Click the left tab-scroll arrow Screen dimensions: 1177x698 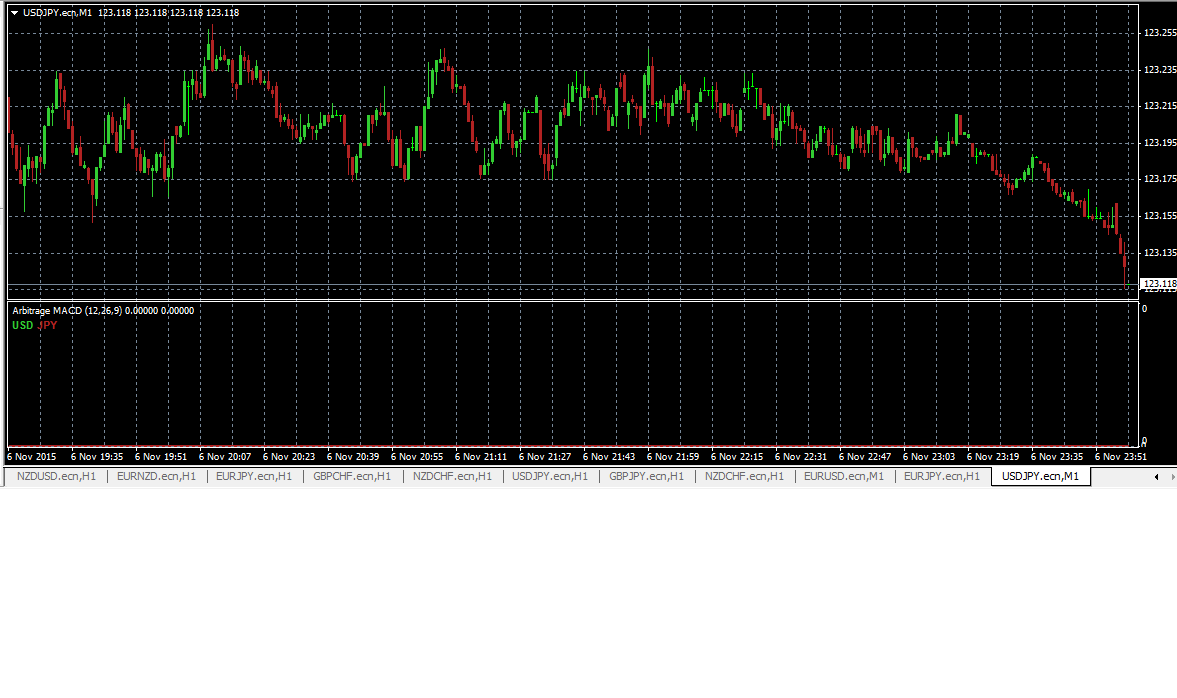(1156, 477)
